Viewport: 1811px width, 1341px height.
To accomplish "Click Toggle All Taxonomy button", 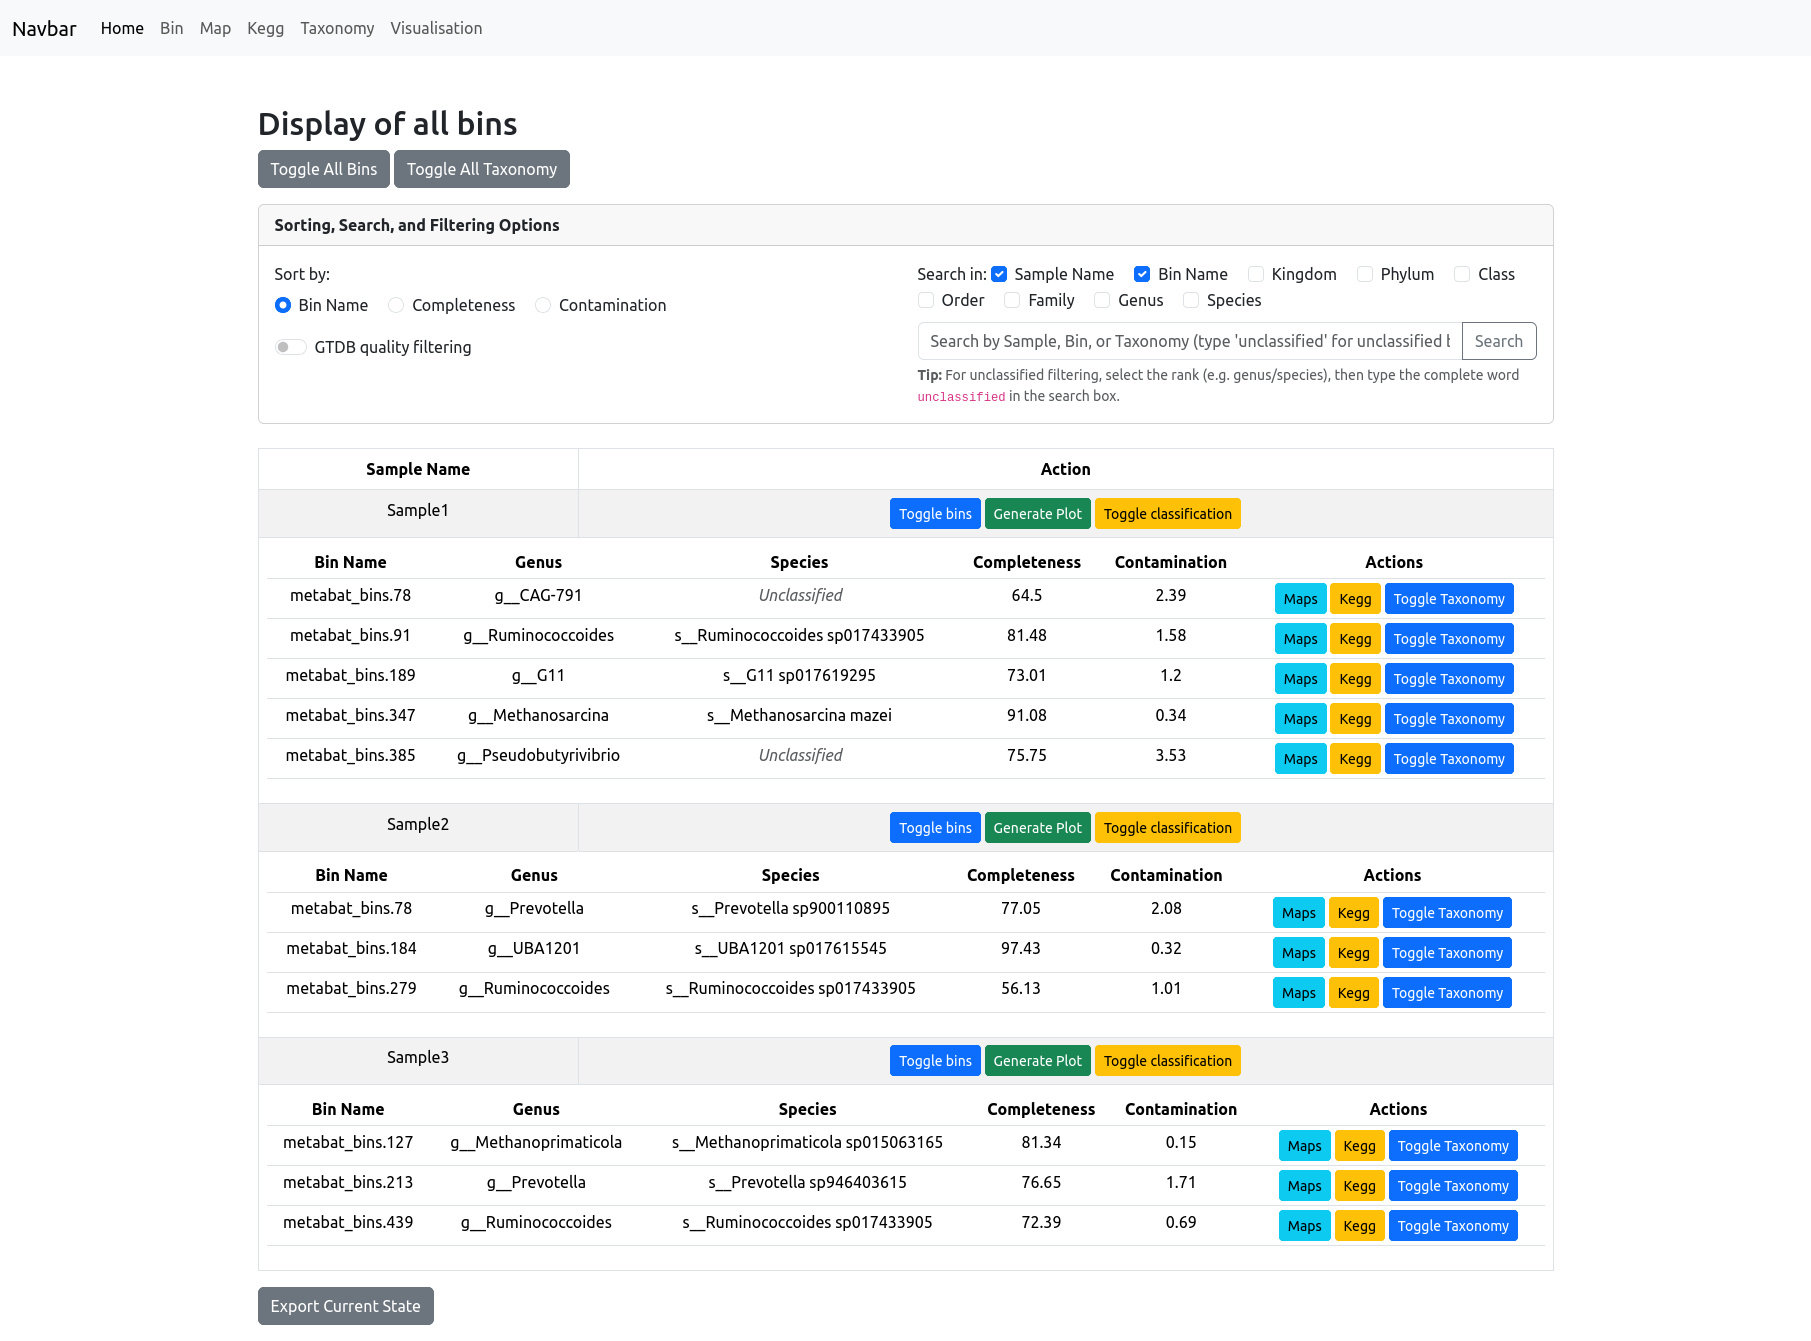I will 481,169.
